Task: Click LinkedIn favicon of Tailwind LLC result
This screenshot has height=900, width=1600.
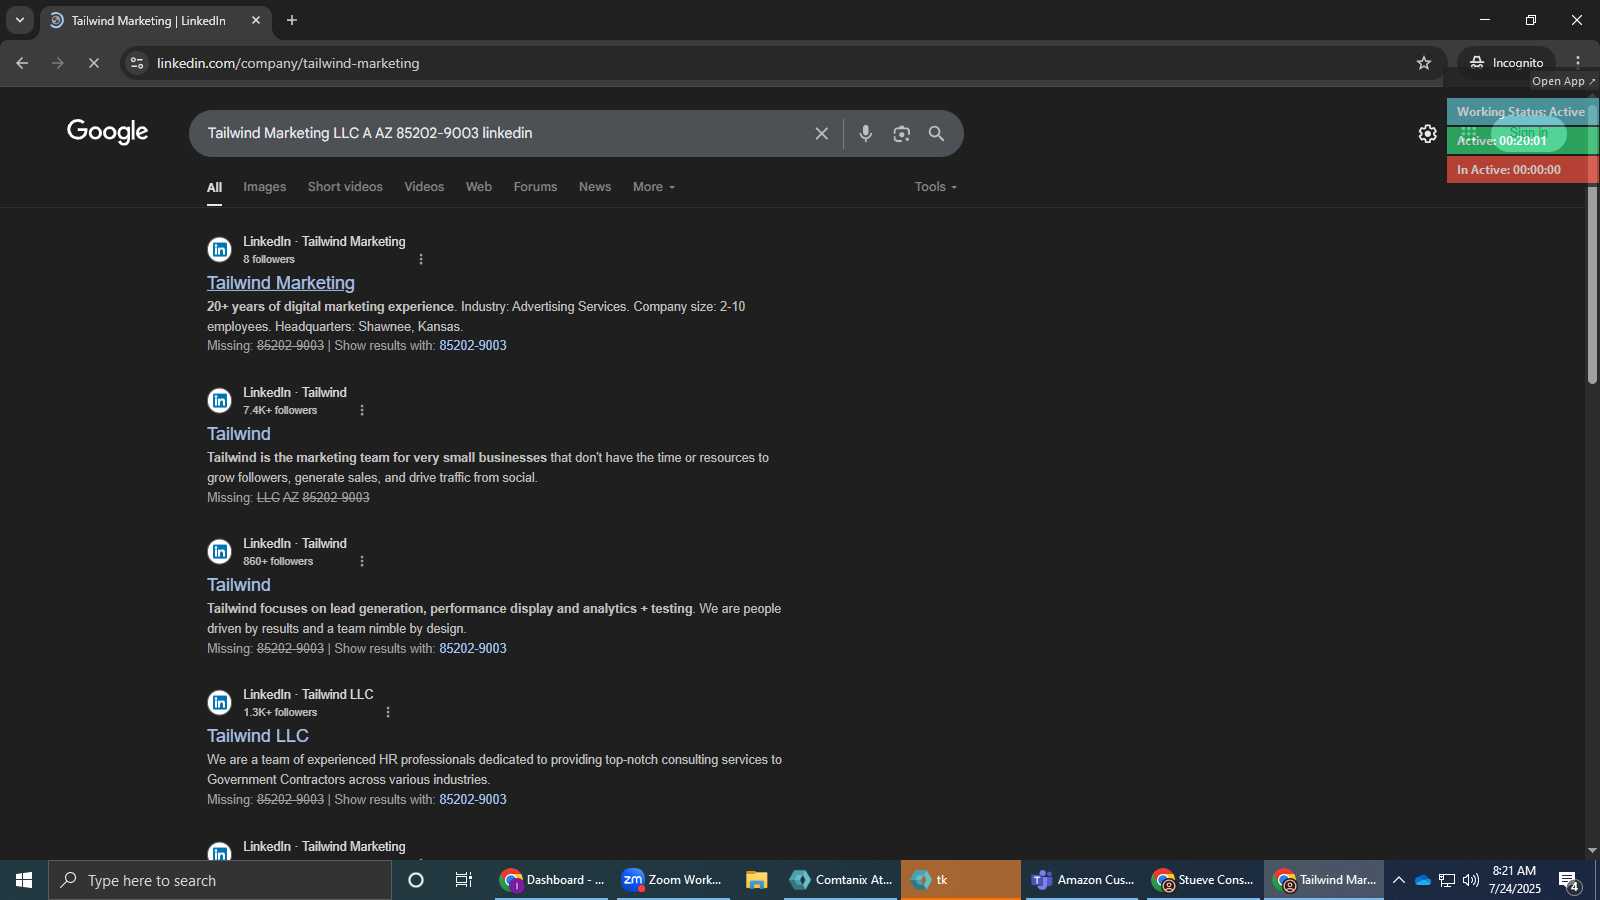Action: coord(220,703)
